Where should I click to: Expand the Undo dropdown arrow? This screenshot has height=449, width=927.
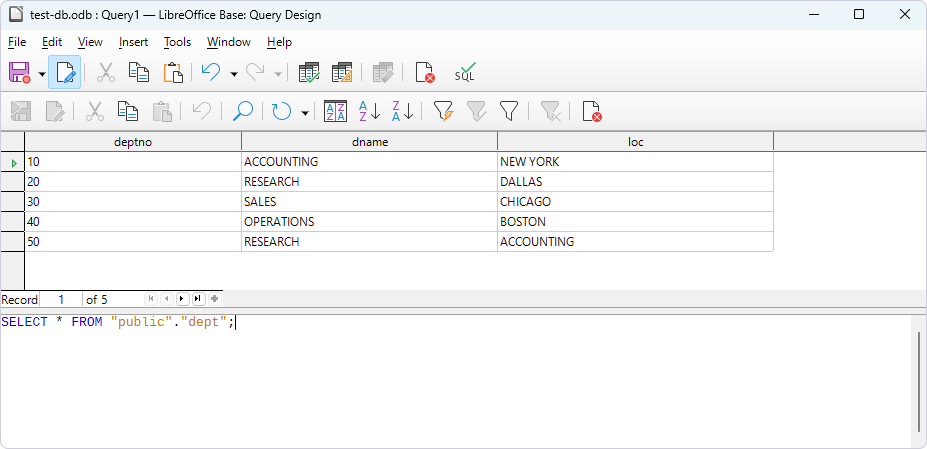click(234, 74)
